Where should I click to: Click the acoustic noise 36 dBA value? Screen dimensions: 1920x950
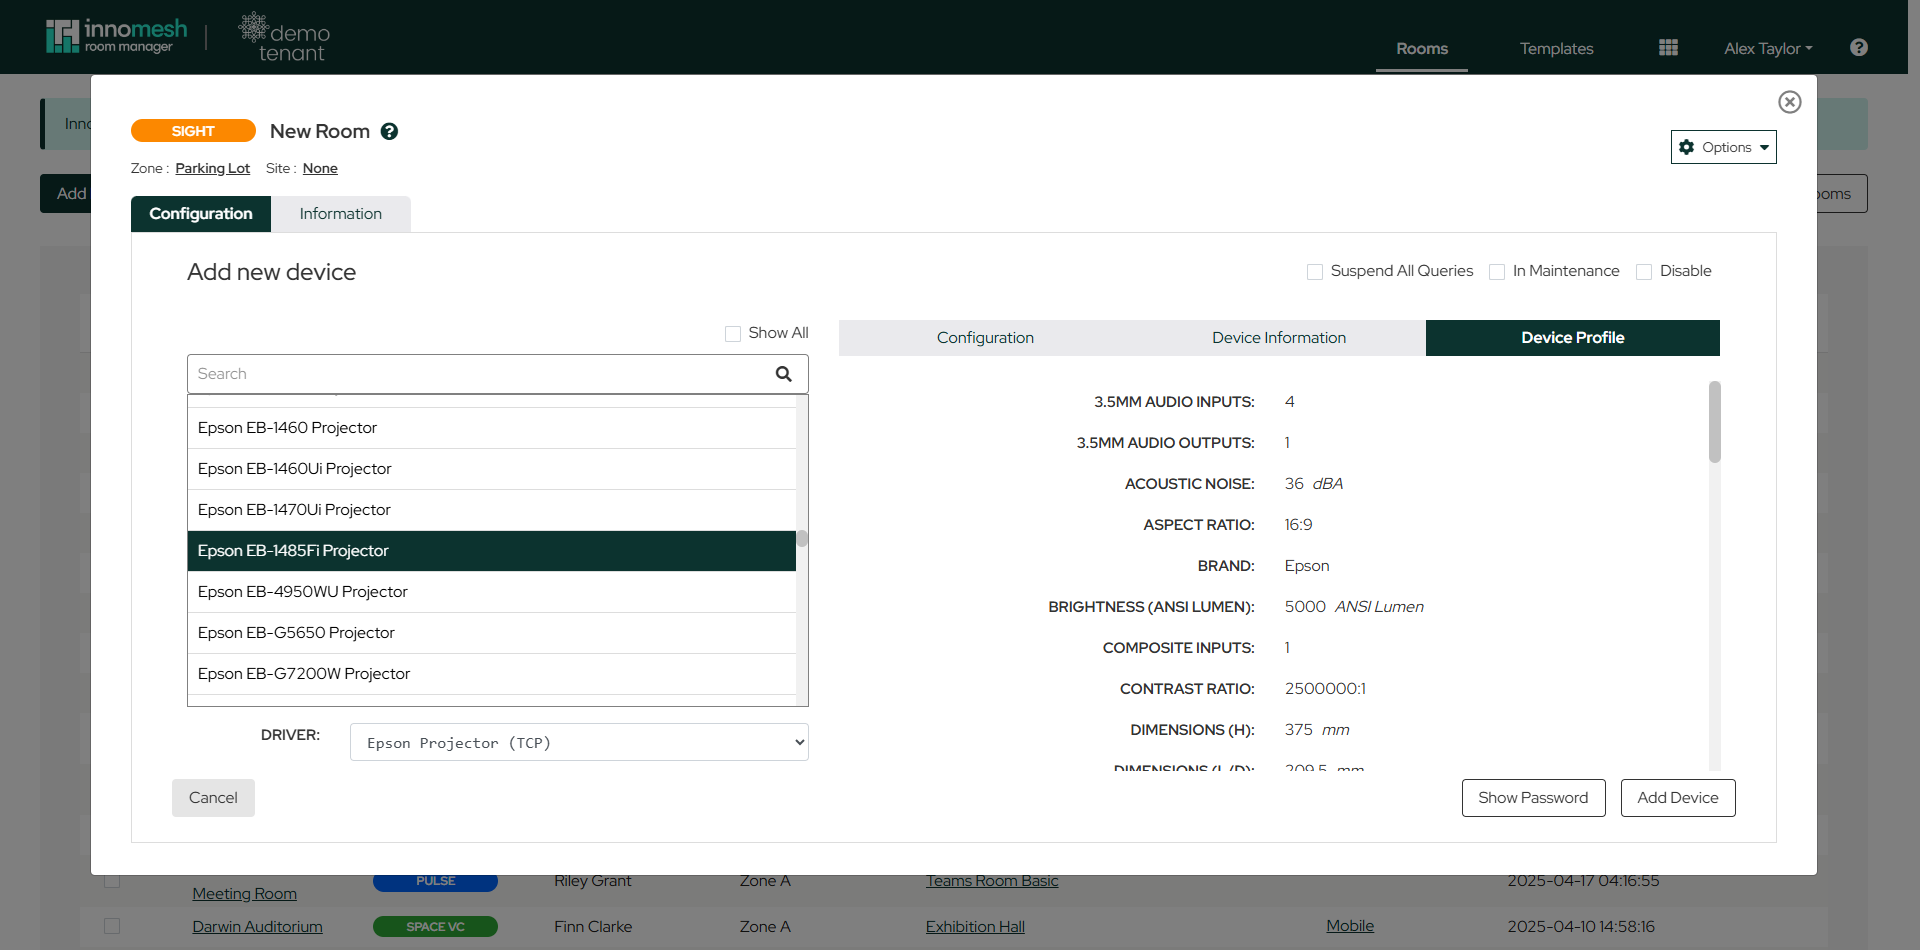[1314, 484]
